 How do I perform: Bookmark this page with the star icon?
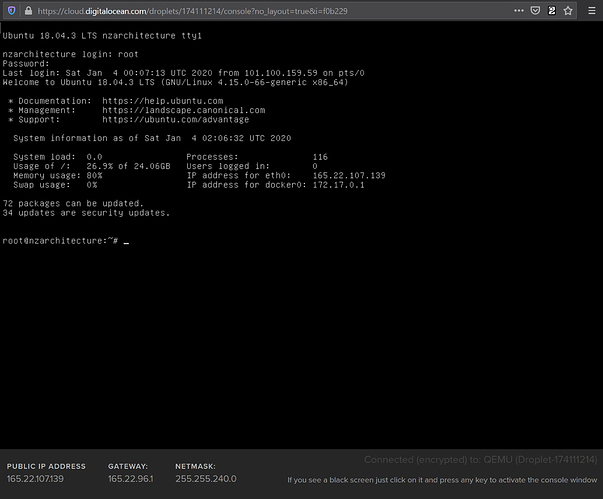coord(568,11)
